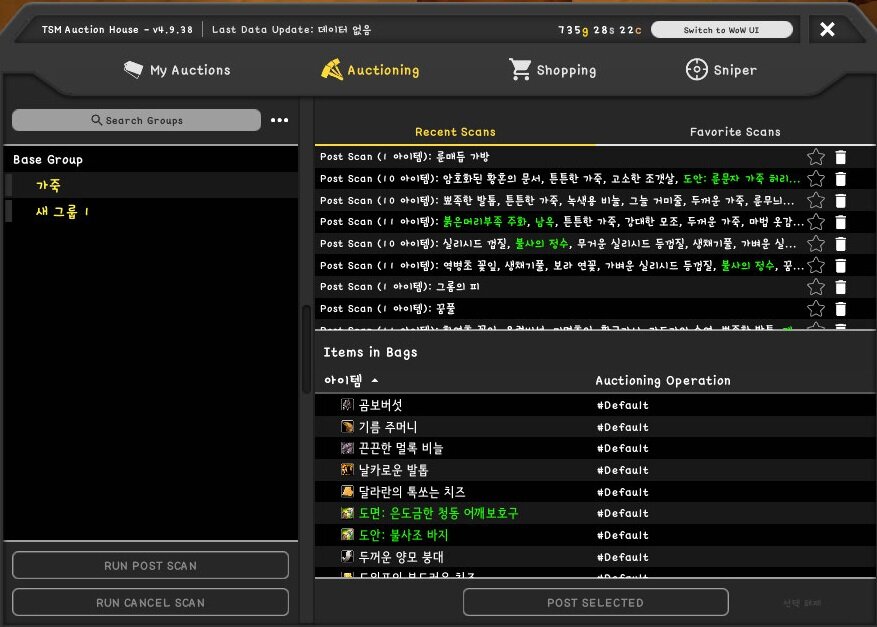Click the trash icon for 뾰족한 발톱 scan
The width and height of the screenshot is (877, 627).
840,200
